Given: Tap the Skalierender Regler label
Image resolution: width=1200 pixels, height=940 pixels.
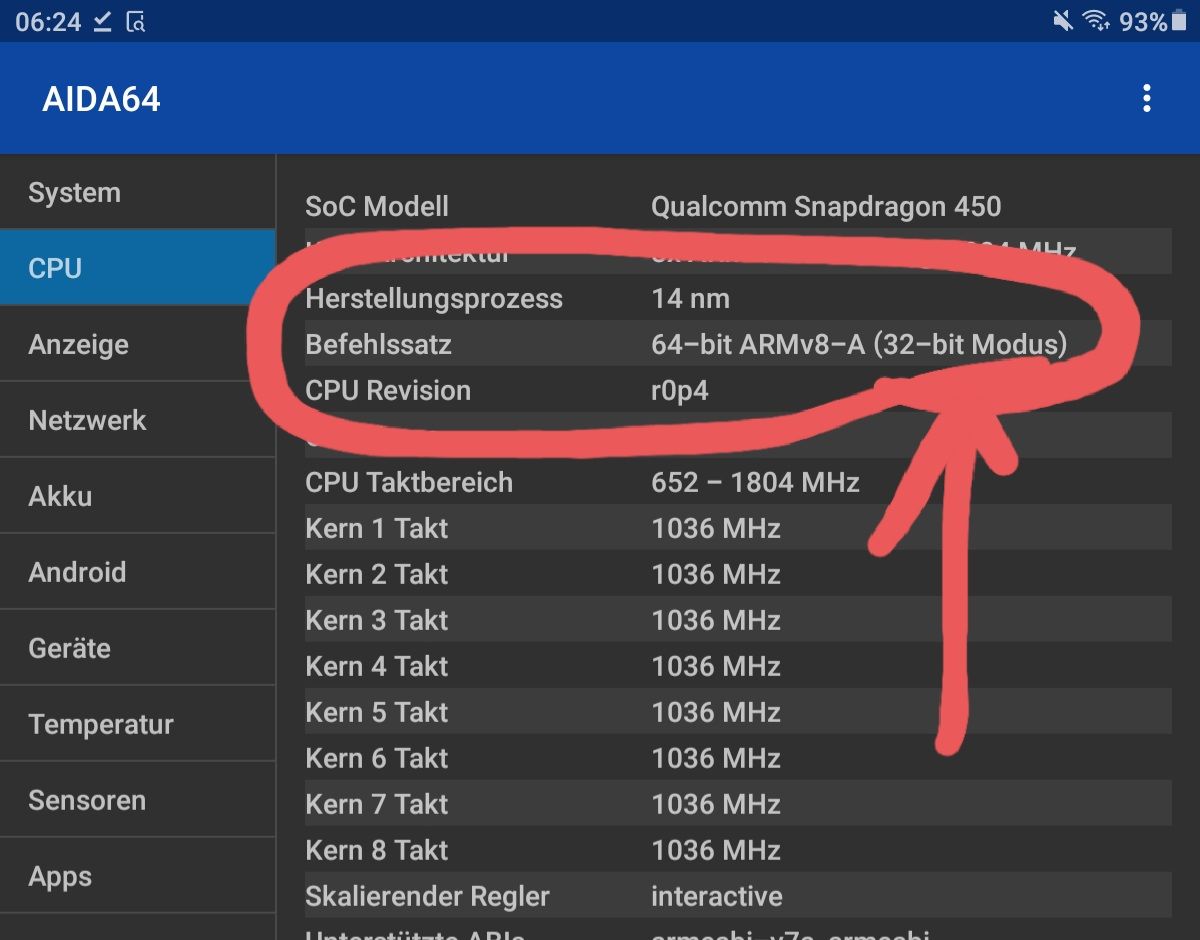Looking at the screenshot, I should tap(427, 897).
